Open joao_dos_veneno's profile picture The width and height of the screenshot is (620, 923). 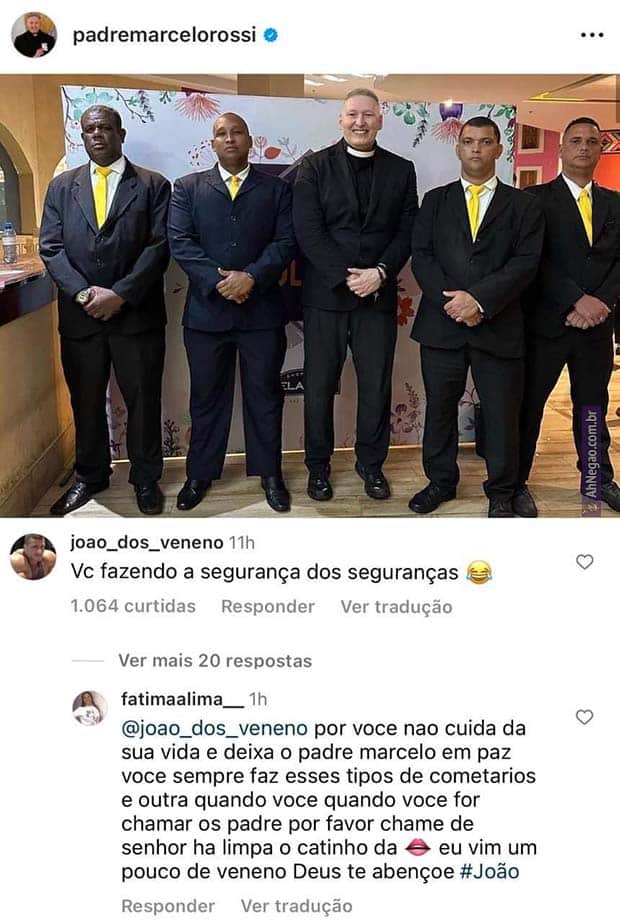(33, 556)
